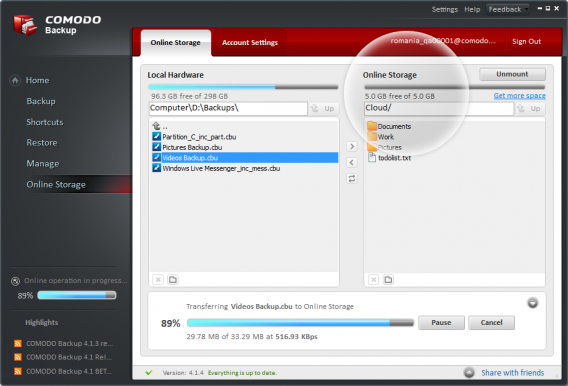The width and height of the screenshot is (568, 386).
Task: Click the synchronize arrows icon between panes
Action: (352, 178)
